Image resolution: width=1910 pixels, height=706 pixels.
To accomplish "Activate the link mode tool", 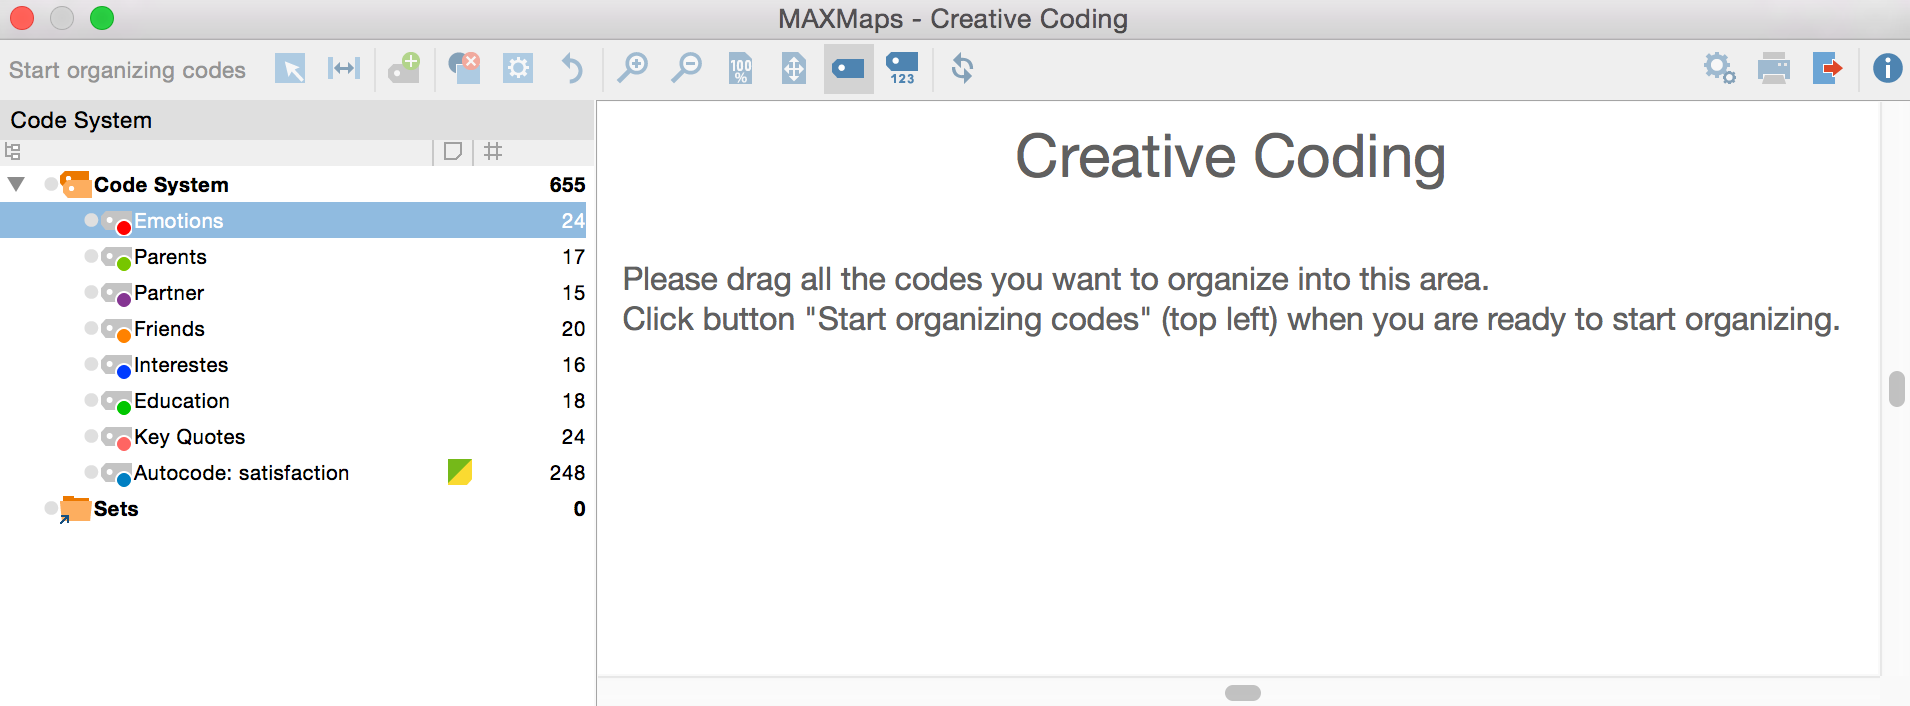I will pos(343,69).
